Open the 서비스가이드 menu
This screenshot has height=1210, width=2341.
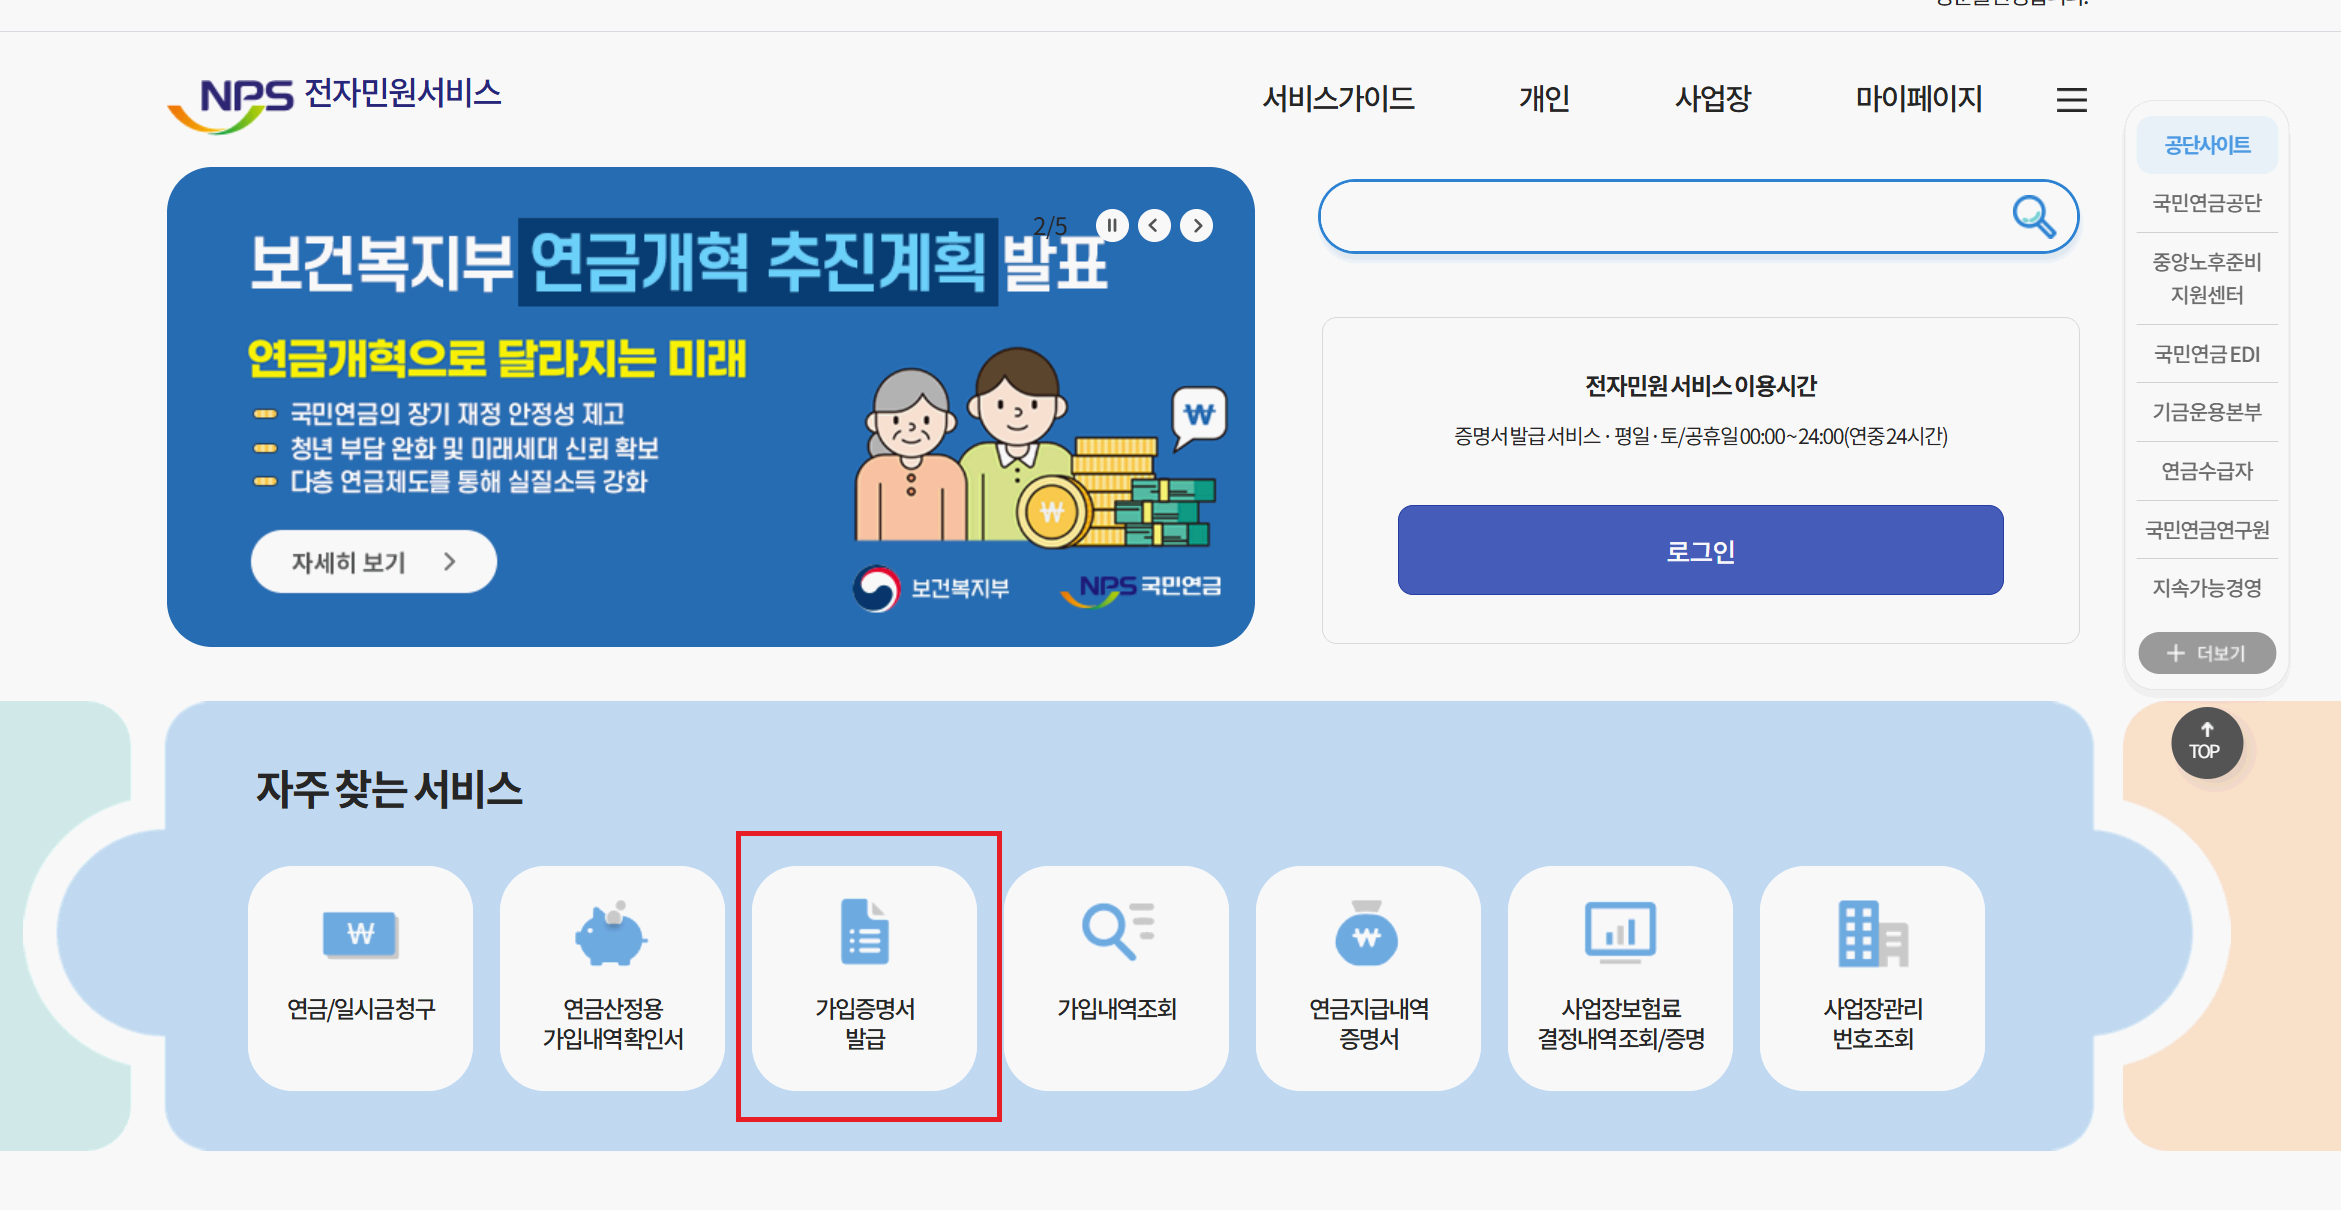click(1338, 99)
